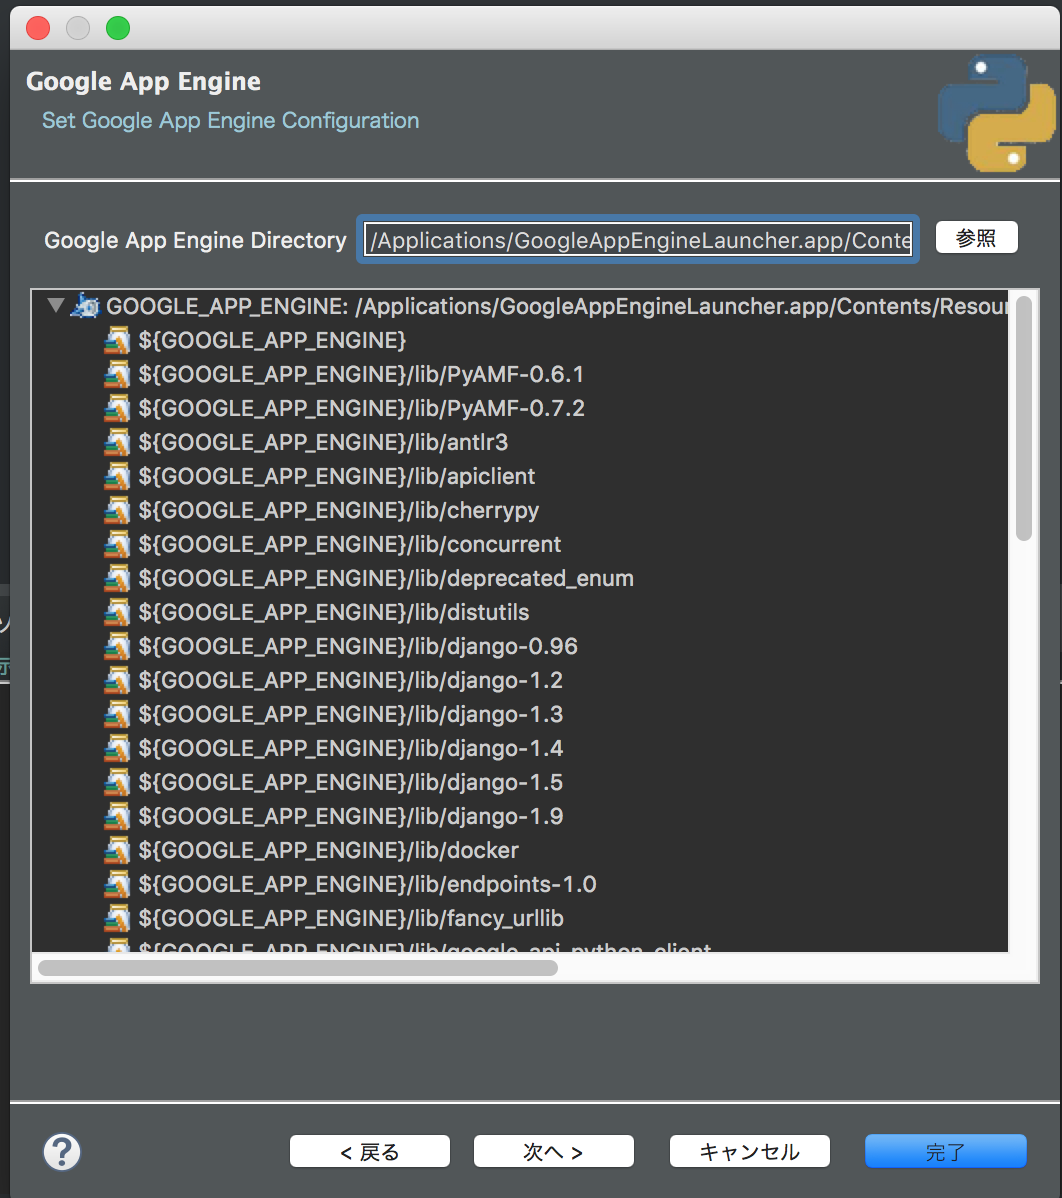The height and width of the screenshot is (1198, 1062).
Task: Click library icon for lib/fancy_urllib
Action: pos(117,918)
